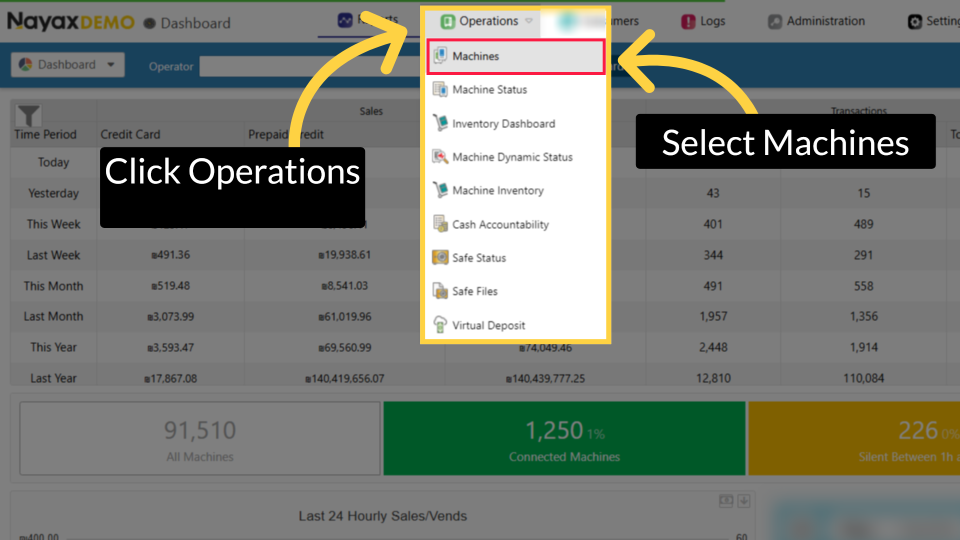Click the table filter funnel icon
960x540 pixels.
point(28,115)
